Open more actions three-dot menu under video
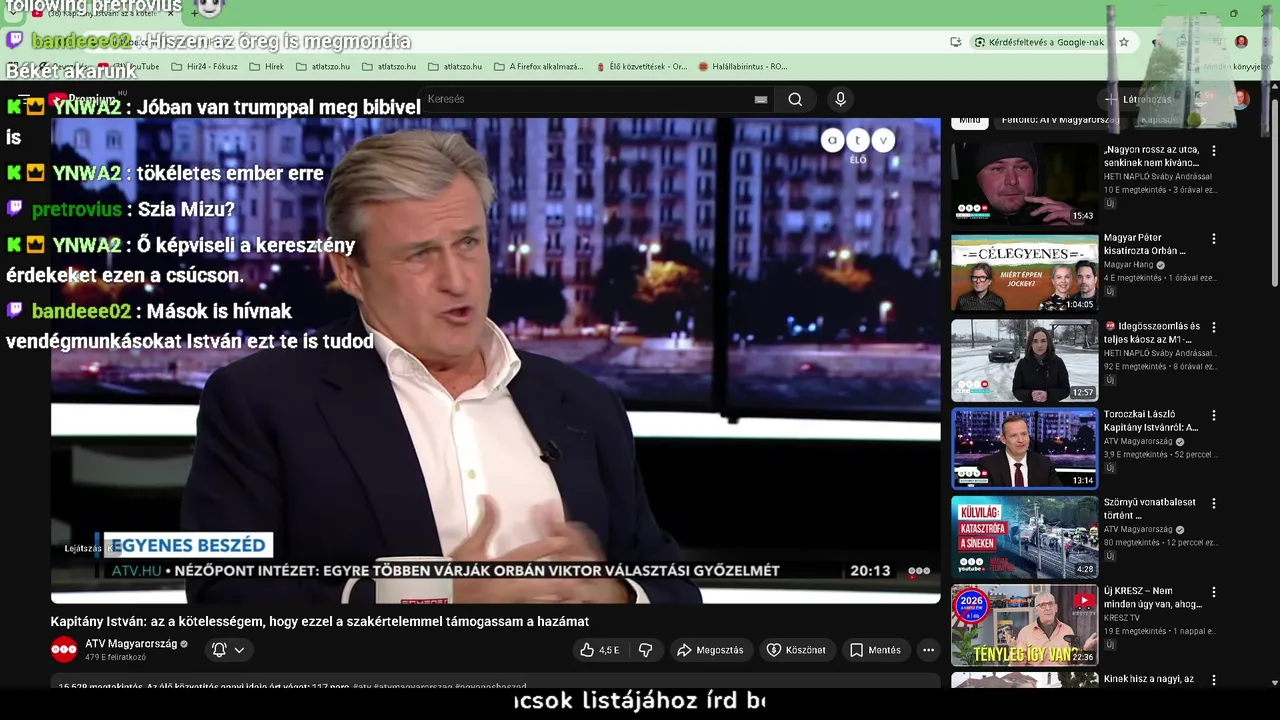 (x=928, y=650)
